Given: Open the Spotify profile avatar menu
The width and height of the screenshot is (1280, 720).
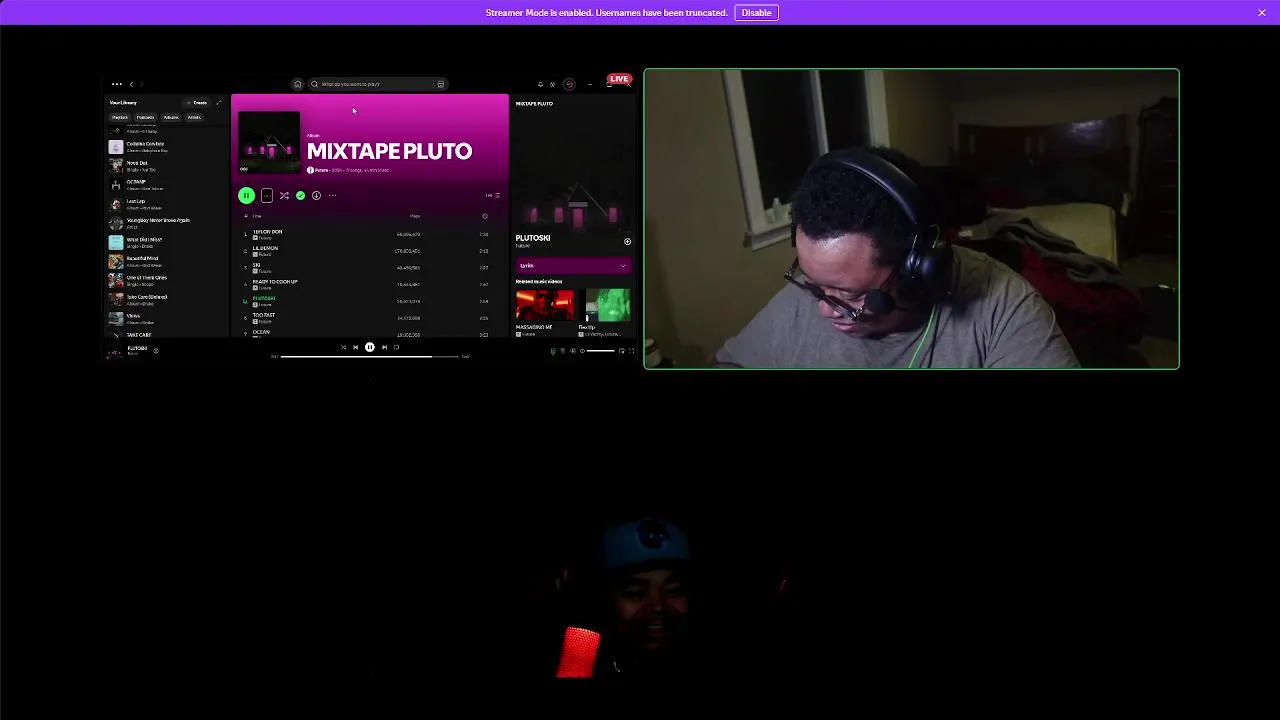Looking at the screenshot, I should [x=569, y=84].
